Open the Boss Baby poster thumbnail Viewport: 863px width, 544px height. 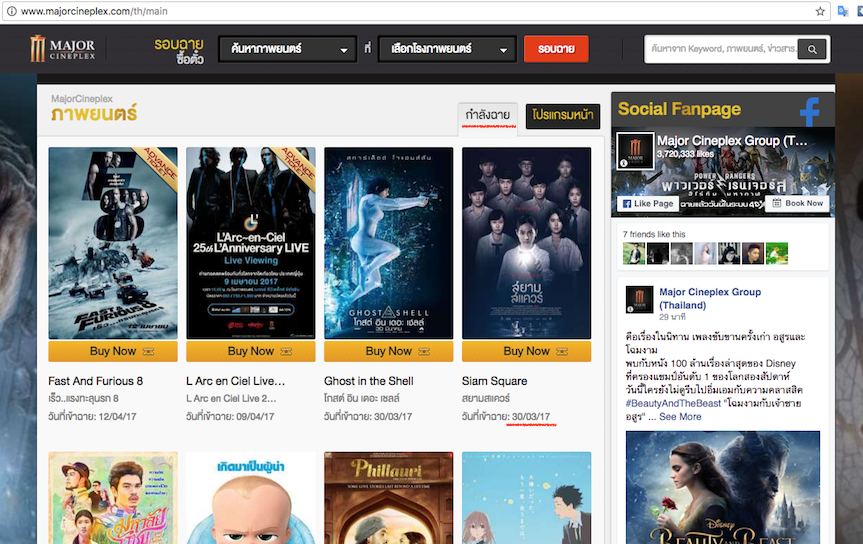click(250, 498)
